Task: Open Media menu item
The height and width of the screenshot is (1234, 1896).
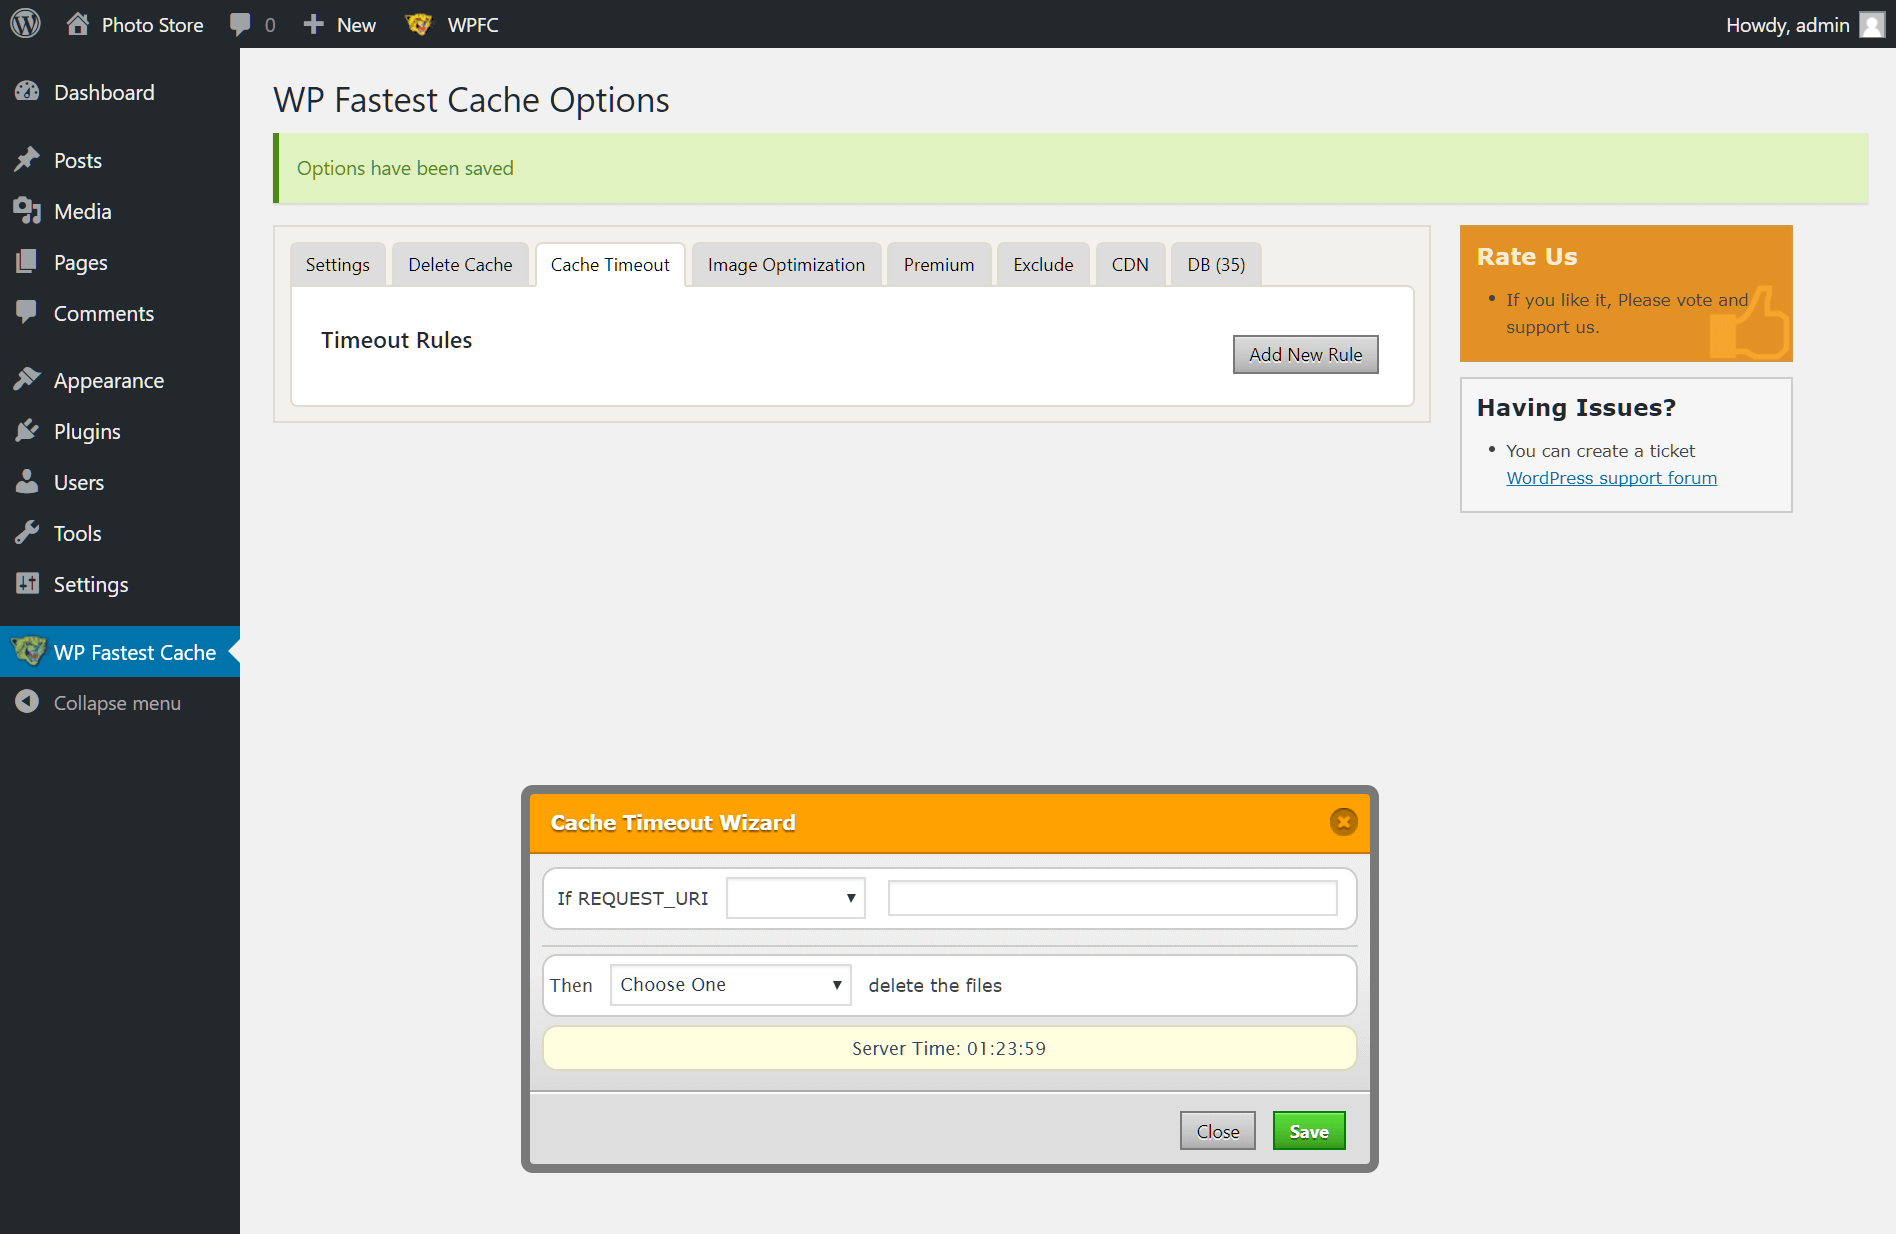Action: point(82,211)
